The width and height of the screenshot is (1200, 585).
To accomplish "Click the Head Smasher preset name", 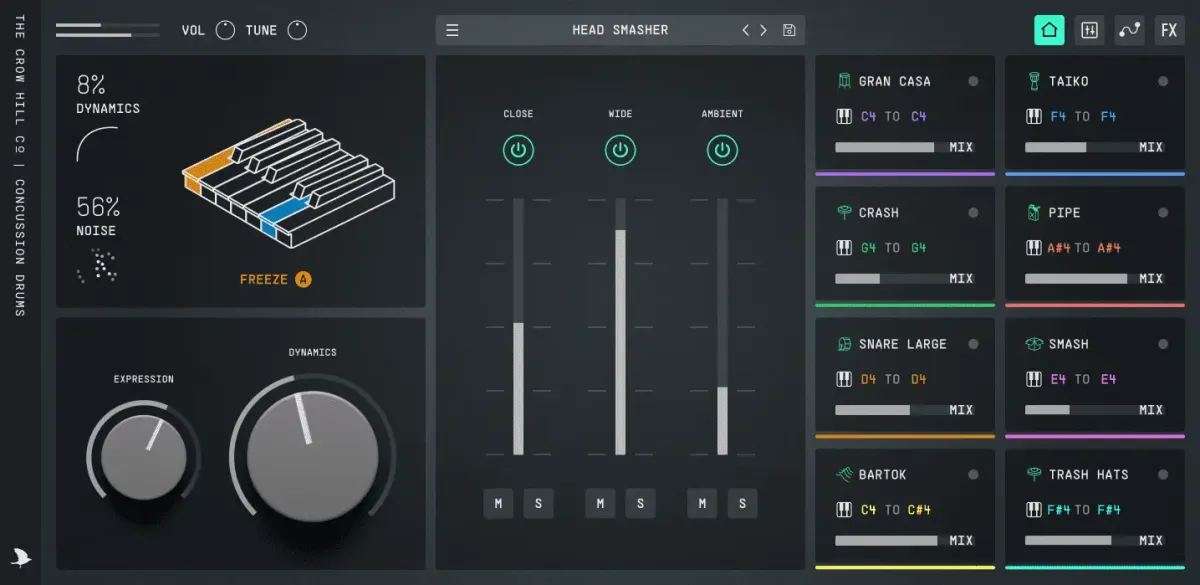I will pyautogui.click(x=620, y=30).
